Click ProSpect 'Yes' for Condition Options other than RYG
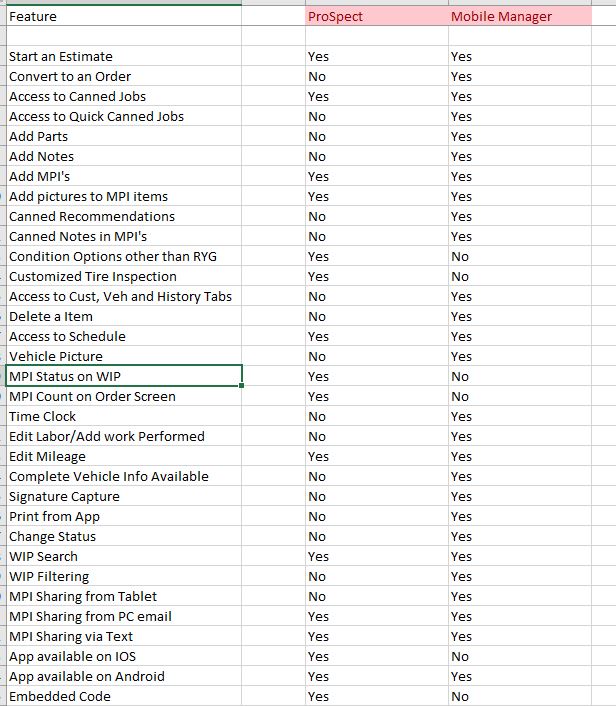This screenshot has height=706, width=616. click(377, 256)
